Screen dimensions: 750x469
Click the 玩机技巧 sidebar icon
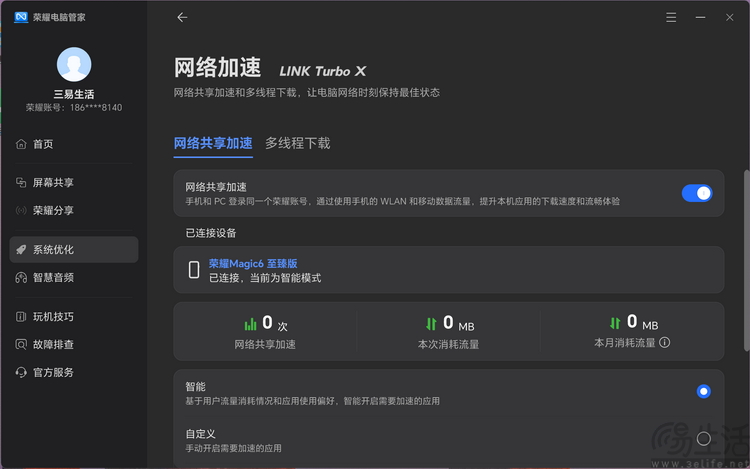(21, 316)
